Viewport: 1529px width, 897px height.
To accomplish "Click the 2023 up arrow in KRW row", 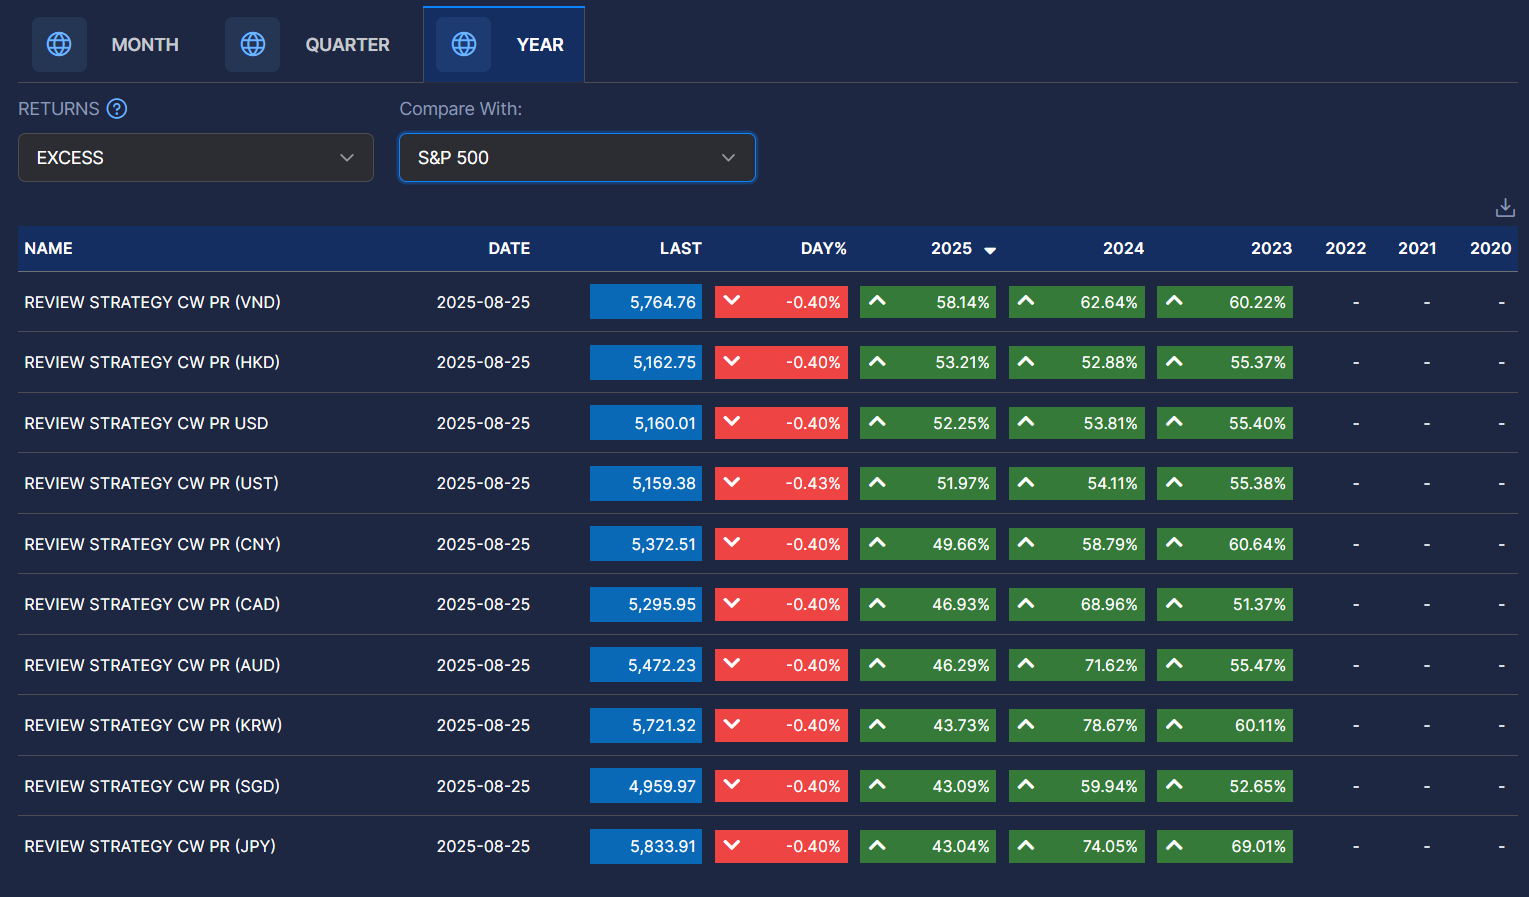I will click(1174, 724).
